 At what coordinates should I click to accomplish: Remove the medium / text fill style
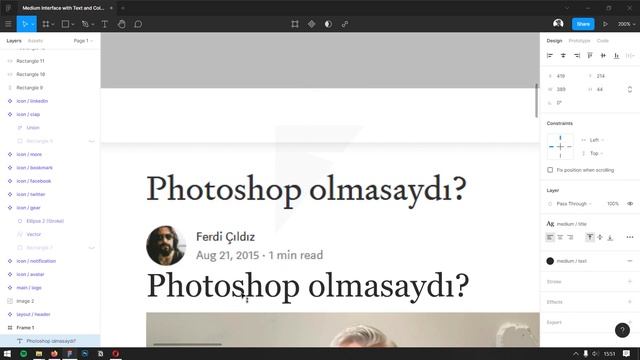[x=630, y=261]
